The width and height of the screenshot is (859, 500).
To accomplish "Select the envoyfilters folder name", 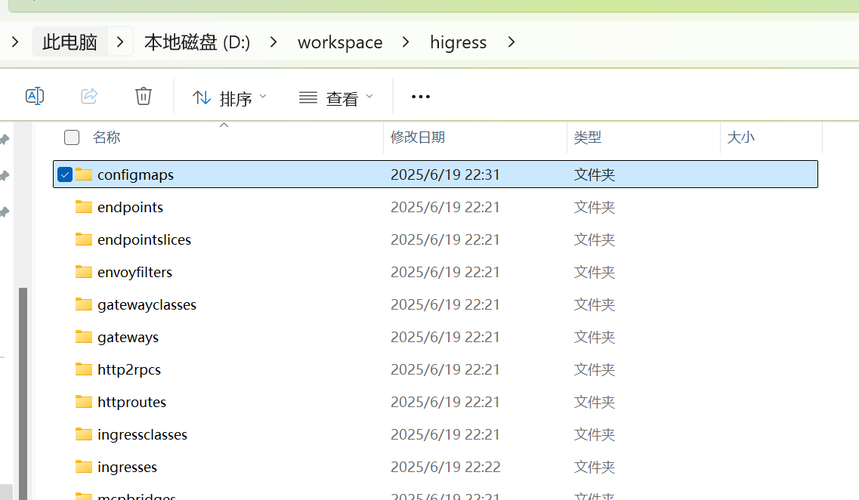I will tap(135, 272).
